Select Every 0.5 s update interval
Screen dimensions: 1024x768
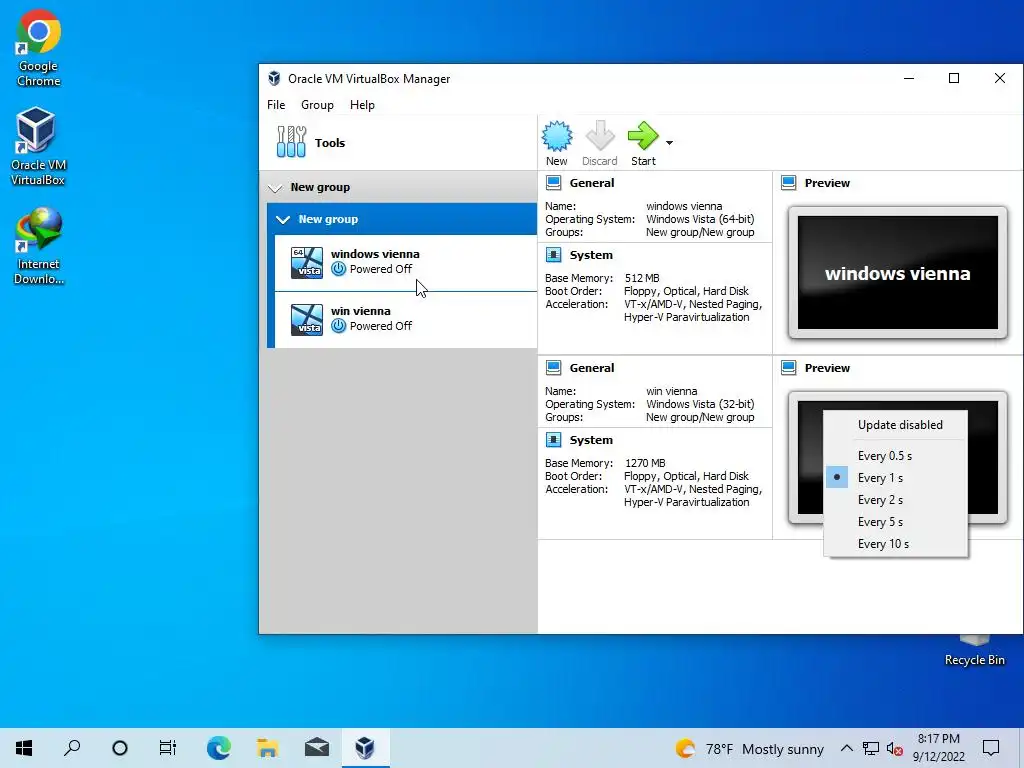coord(895,456)
